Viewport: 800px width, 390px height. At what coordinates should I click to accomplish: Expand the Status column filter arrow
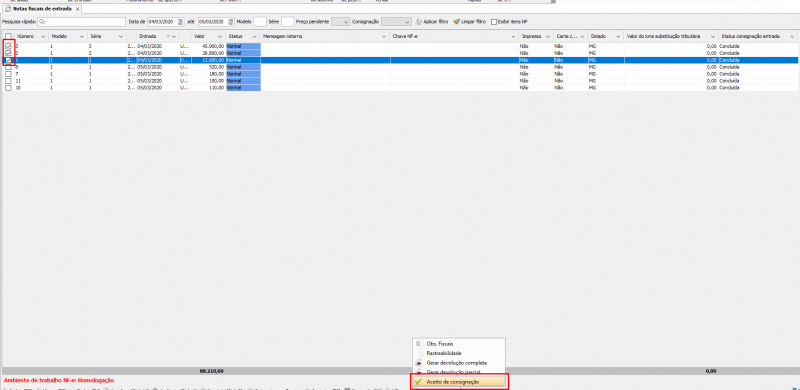(x=255, y=36)
